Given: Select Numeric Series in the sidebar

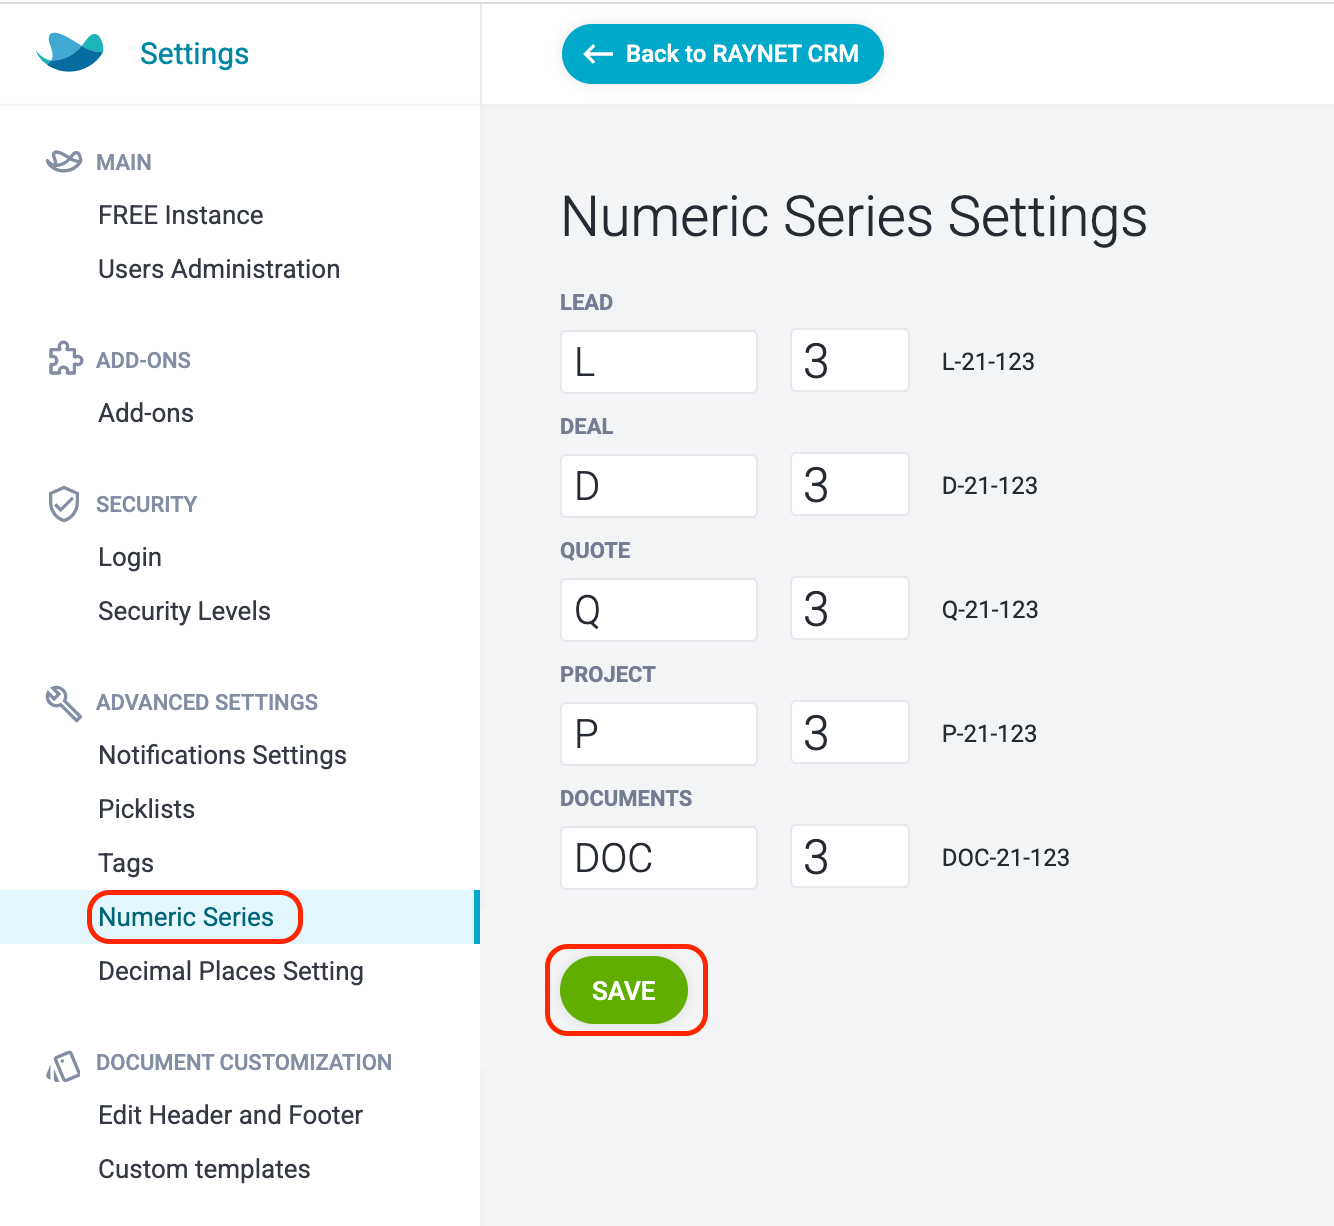Looking at the screenshot, I should [x=186, y=917].
